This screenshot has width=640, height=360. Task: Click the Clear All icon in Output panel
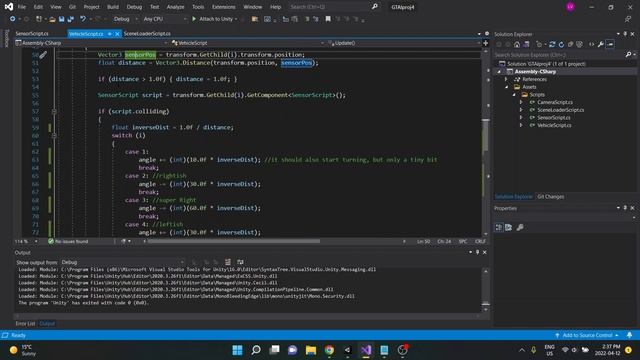228,262
